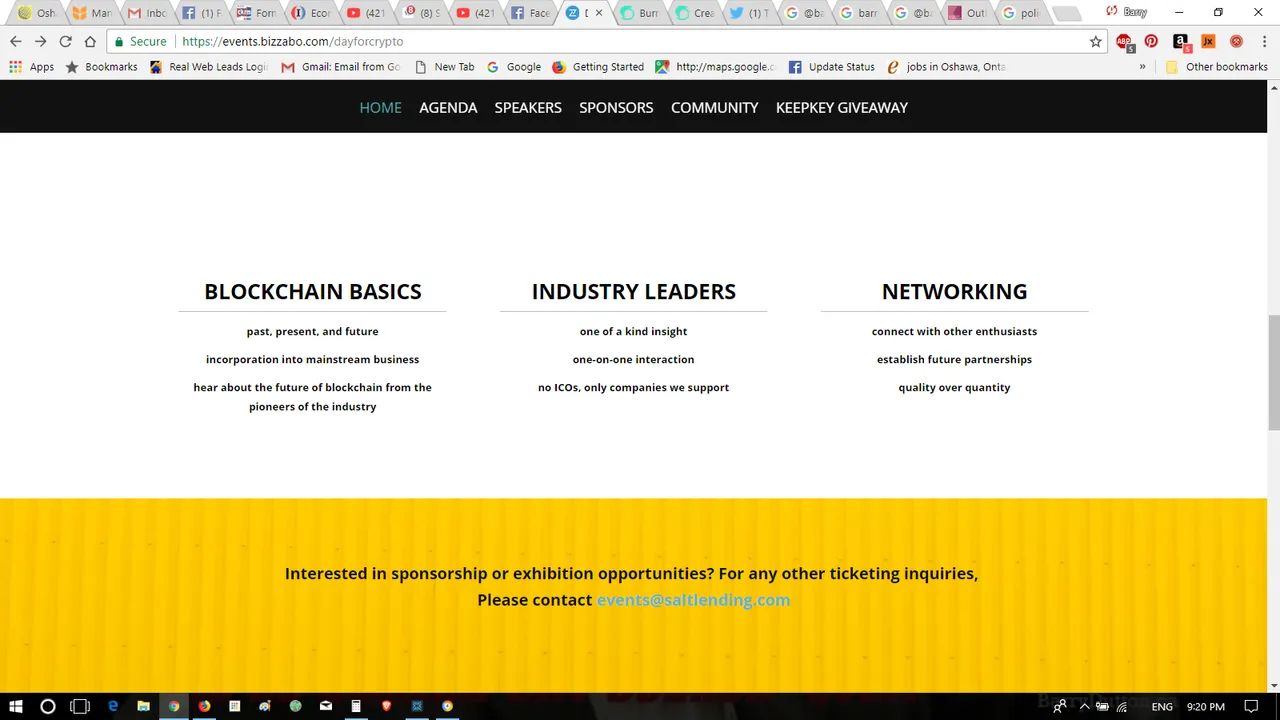Click the NETWORKING heading
Image resolution: width=1280 pixels, height=720 pixels.
click(x=954, y=291)
